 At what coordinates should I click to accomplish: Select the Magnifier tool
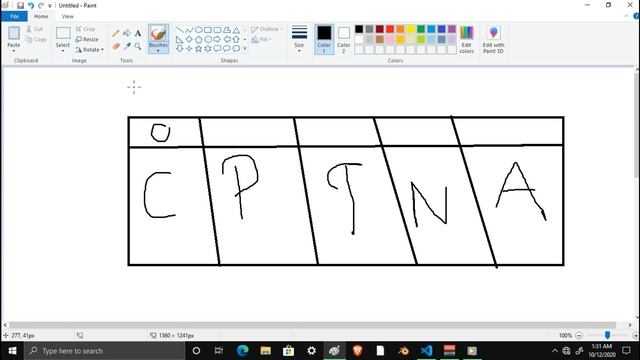click(138, 47)
